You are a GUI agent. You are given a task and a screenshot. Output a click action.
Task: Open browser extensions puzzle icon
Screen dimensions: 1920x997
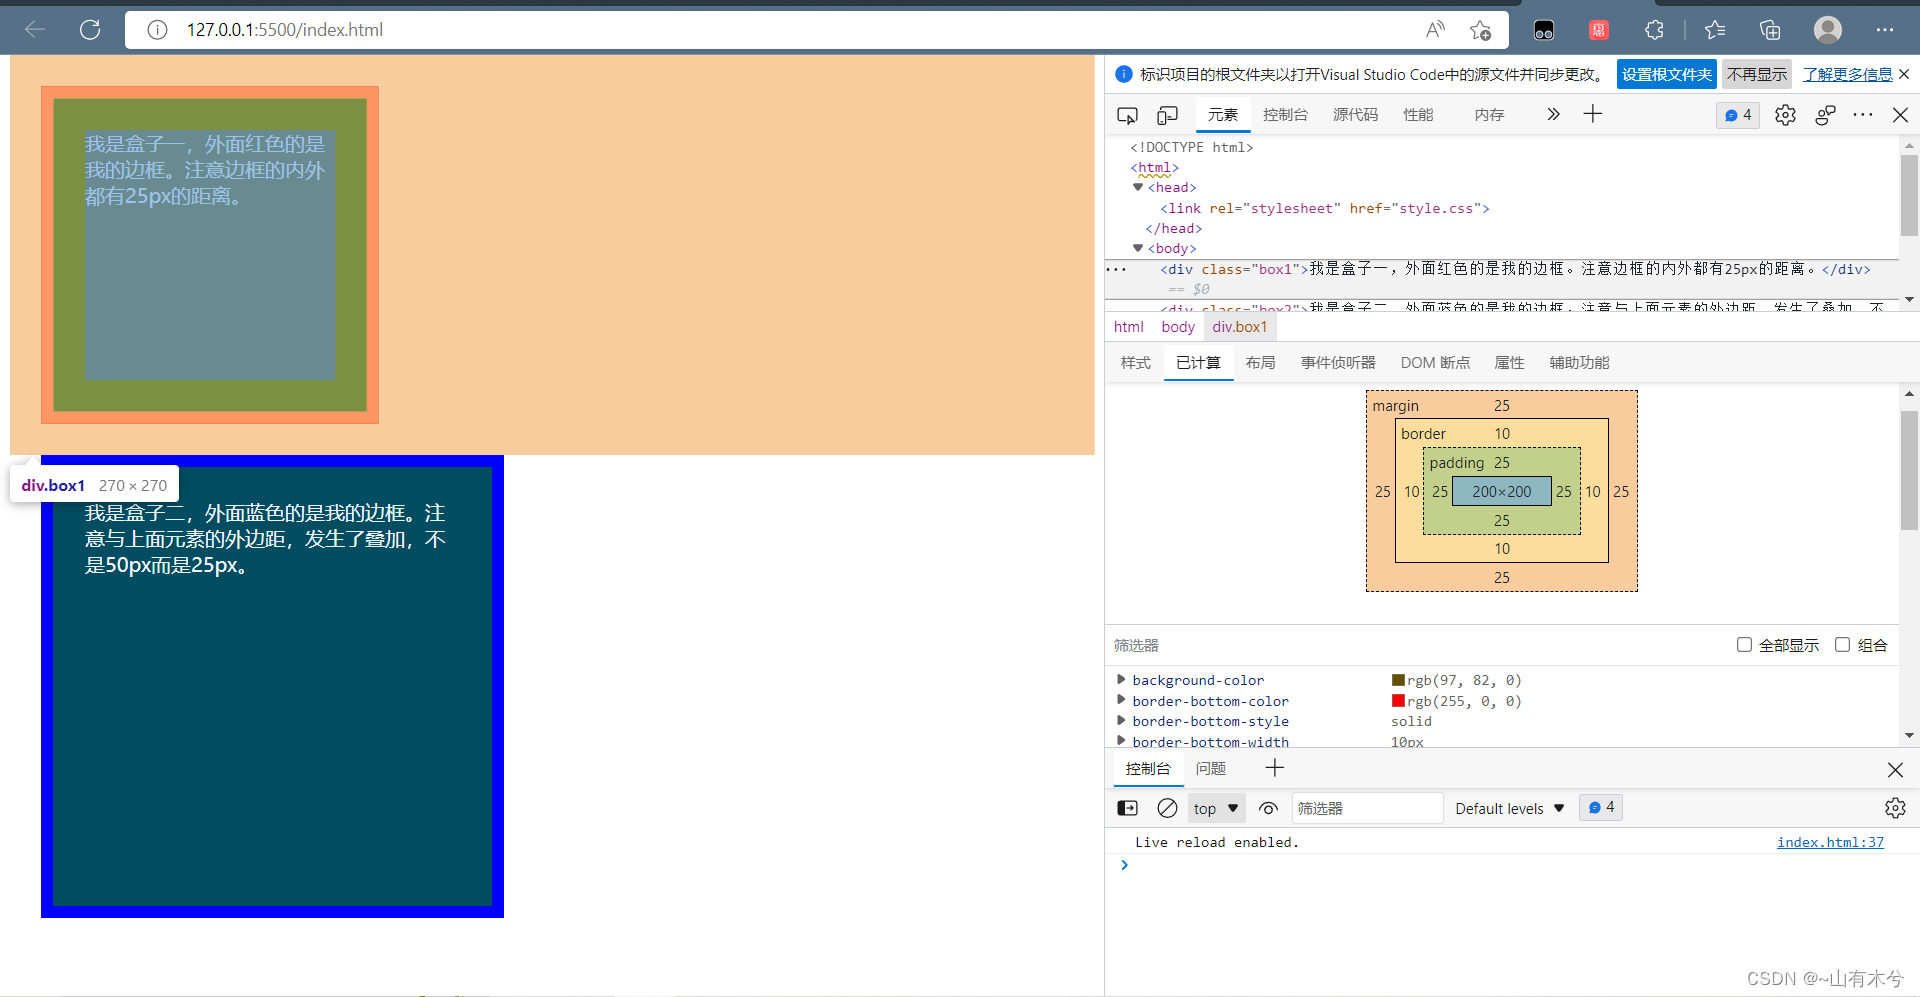[x=1654, y=30]
